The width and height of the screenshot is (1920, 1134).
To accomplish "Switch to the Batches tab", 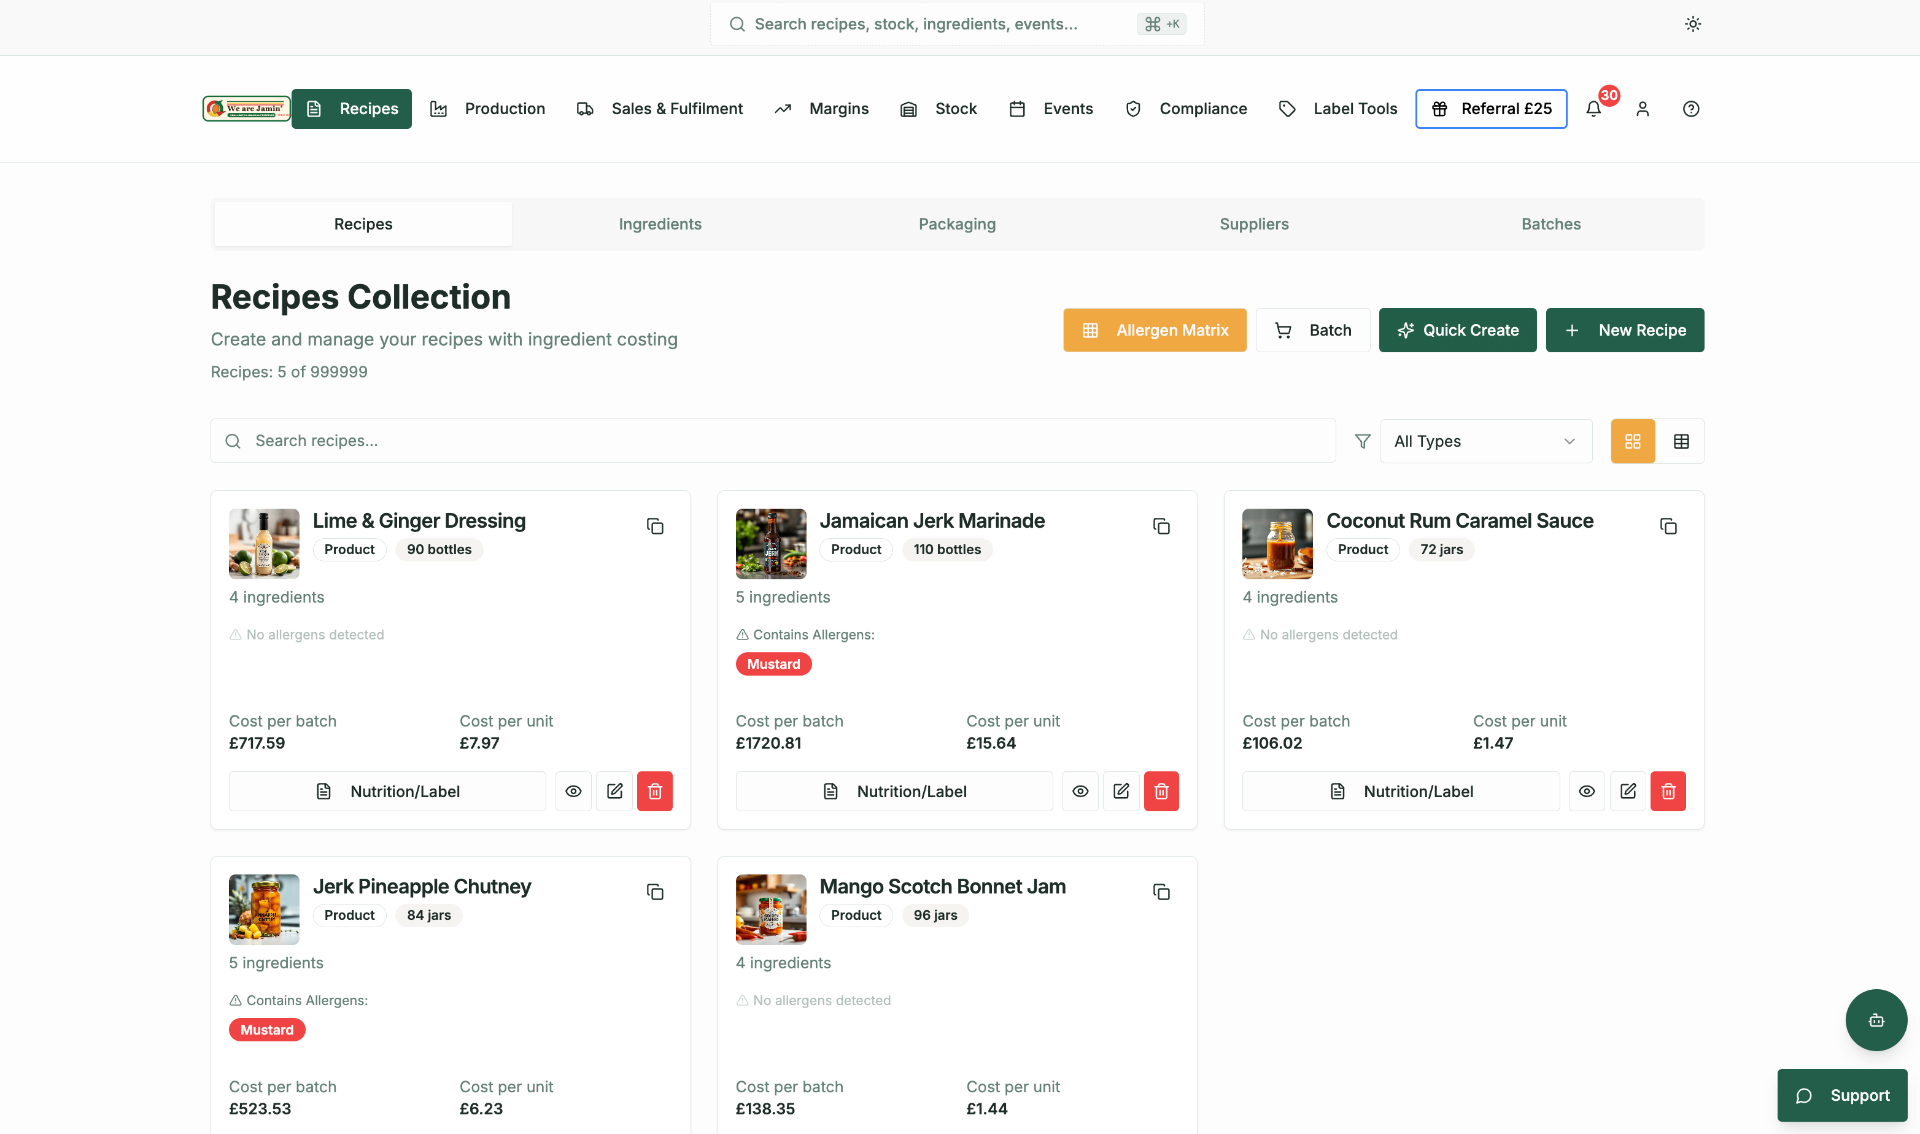I will 1551,224.
